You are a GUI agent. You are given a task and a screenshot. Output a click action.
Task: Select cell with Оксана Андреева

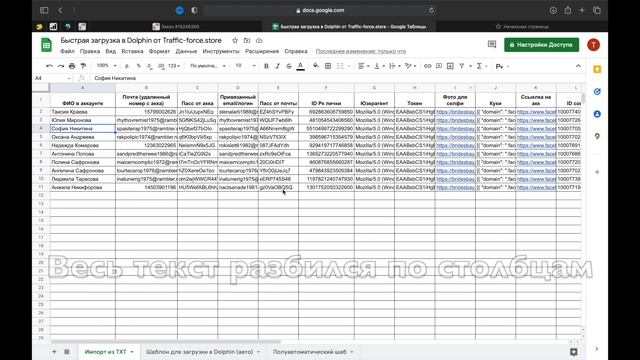pyautogui.click(x=82, y=137)
